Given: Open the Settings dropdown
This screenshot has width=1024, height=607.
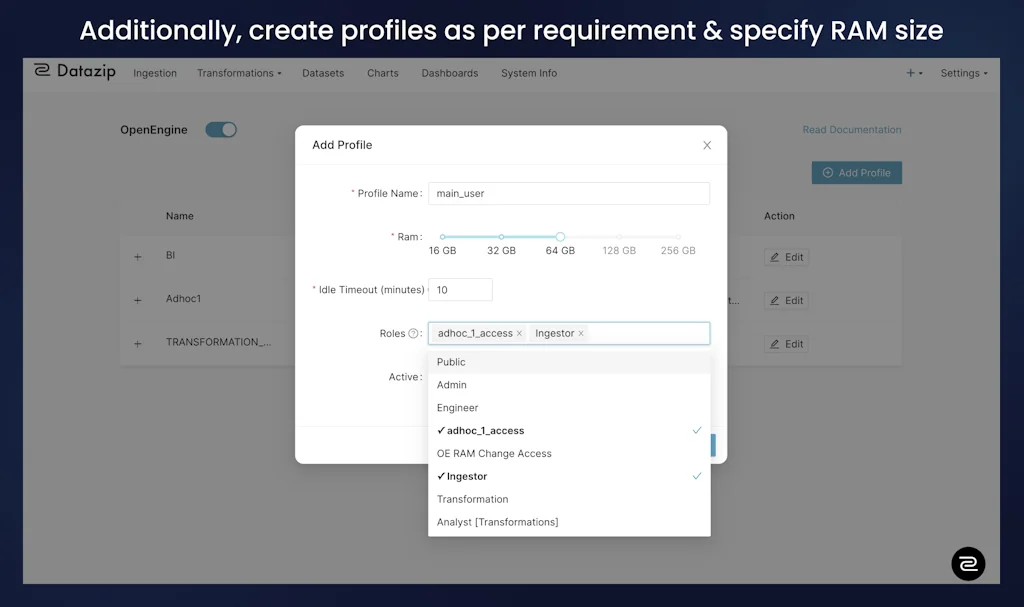Looking at the screenshot, I should (x=963, y=72).
